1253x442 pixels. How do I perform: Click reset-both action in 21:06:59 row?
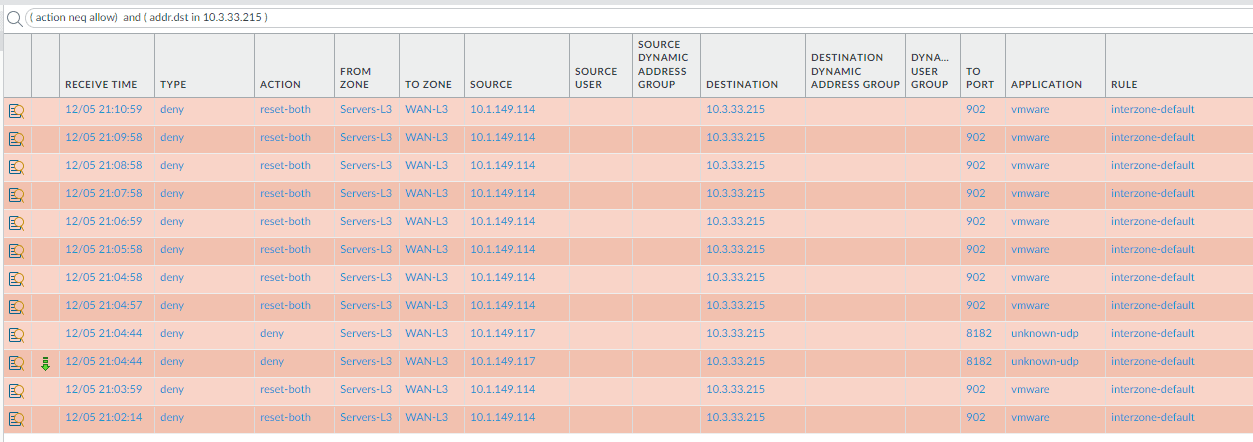click(285, 222)
